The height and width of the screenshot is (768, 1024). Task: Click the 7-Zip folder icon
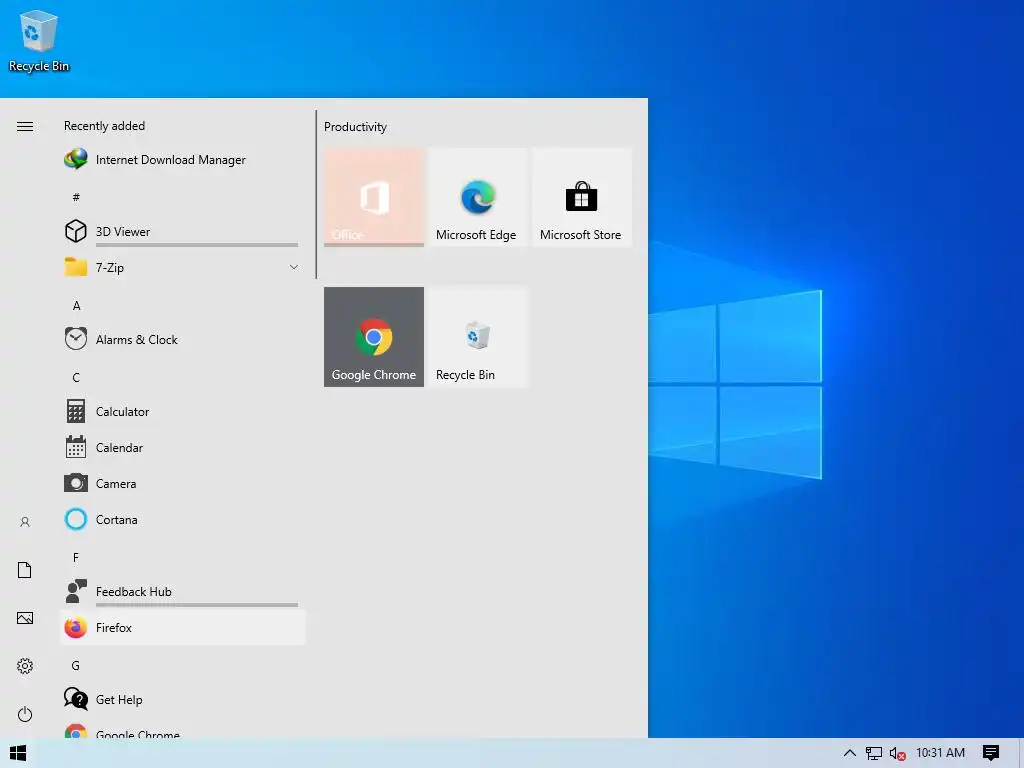76,267
